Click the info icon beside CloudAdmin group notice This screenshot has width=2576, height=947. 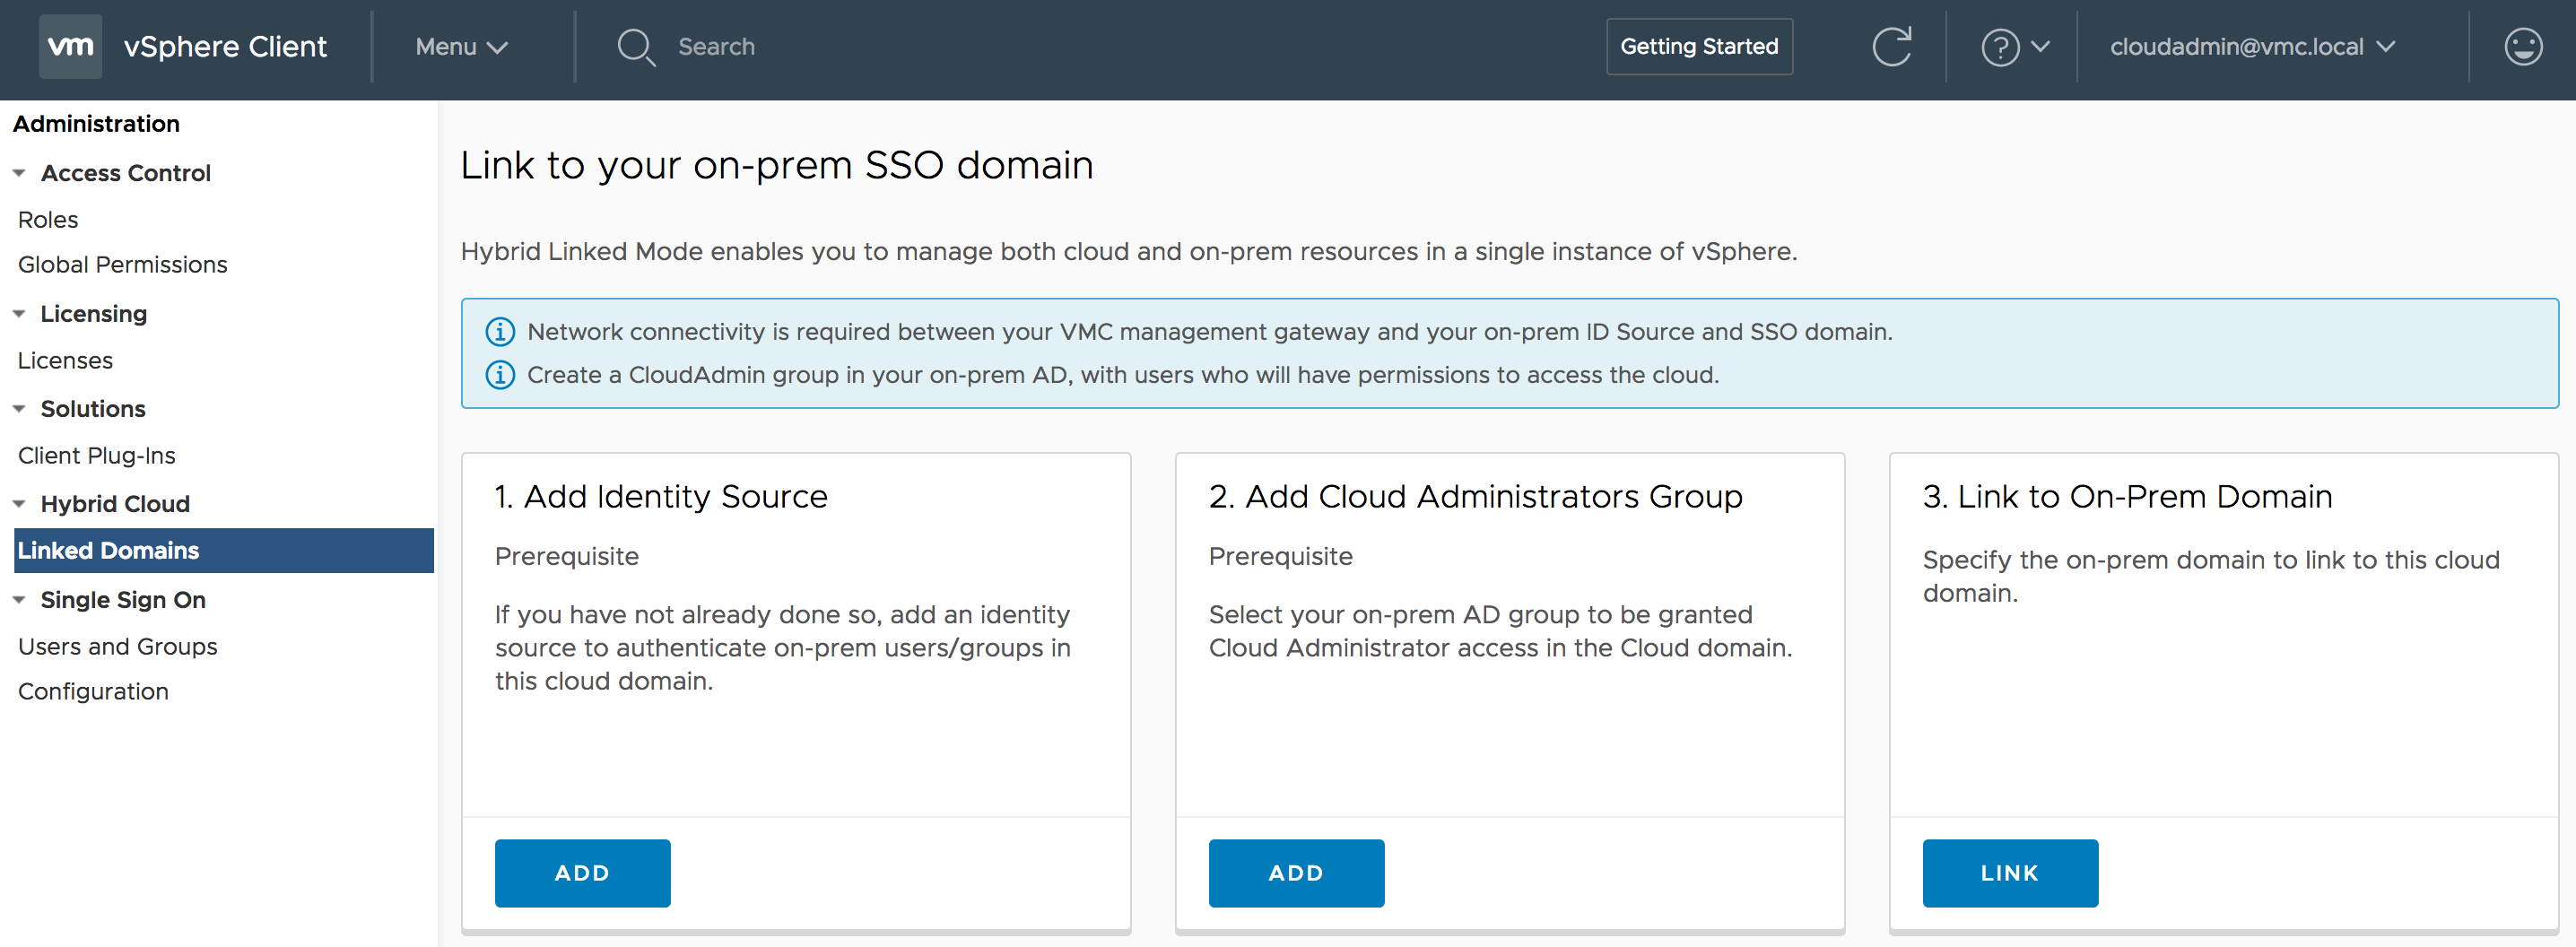(500, 375)
